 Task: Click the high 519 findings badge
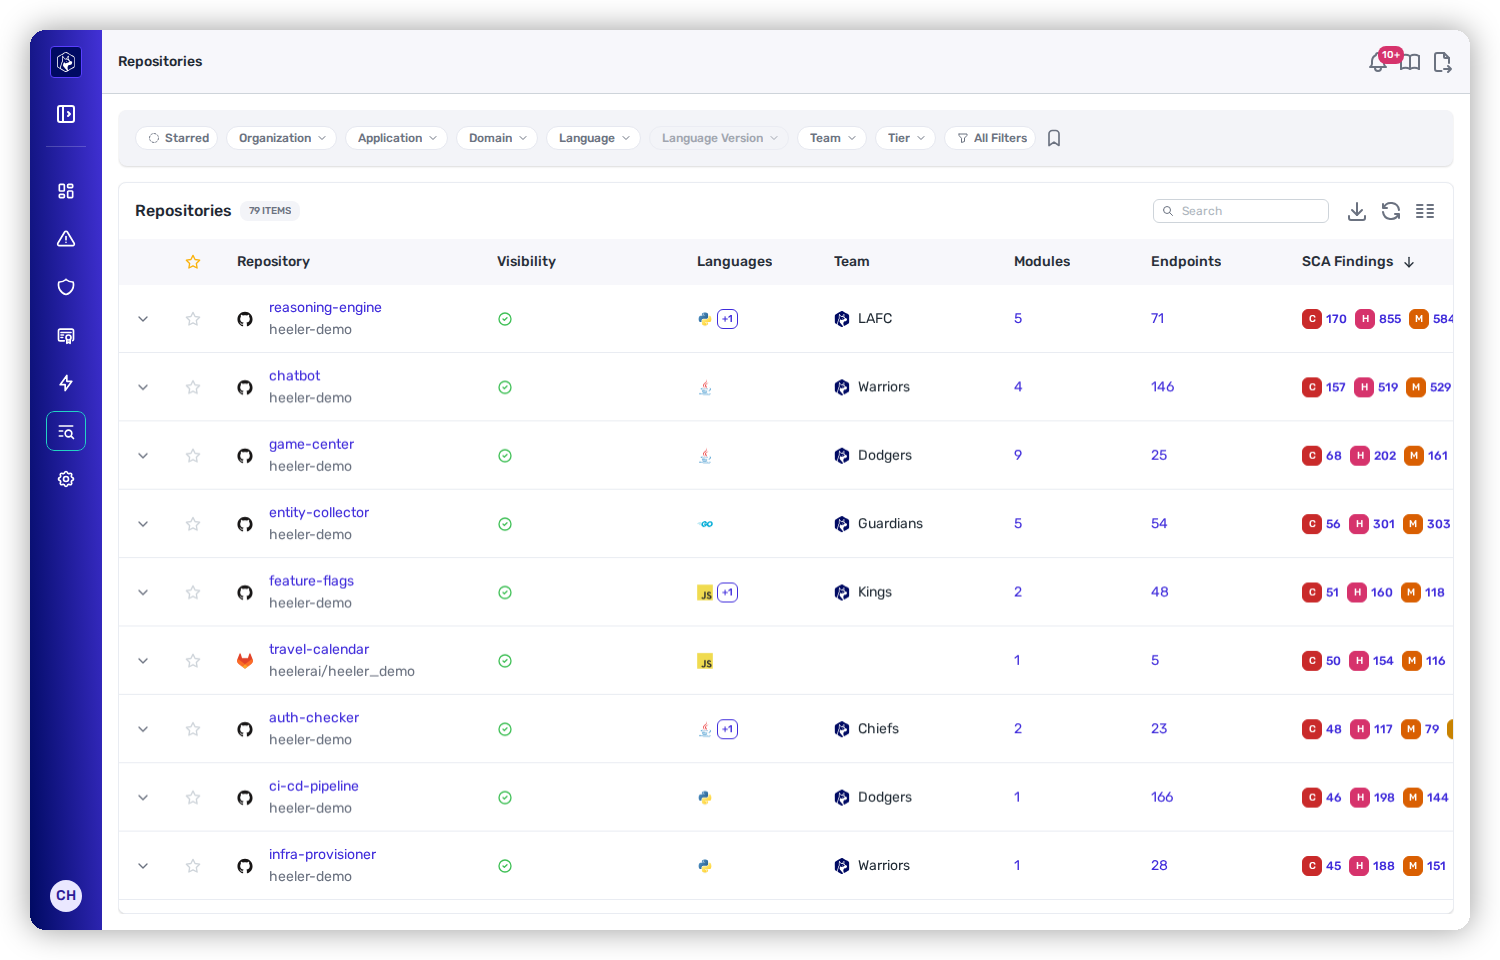point(1377,387)
